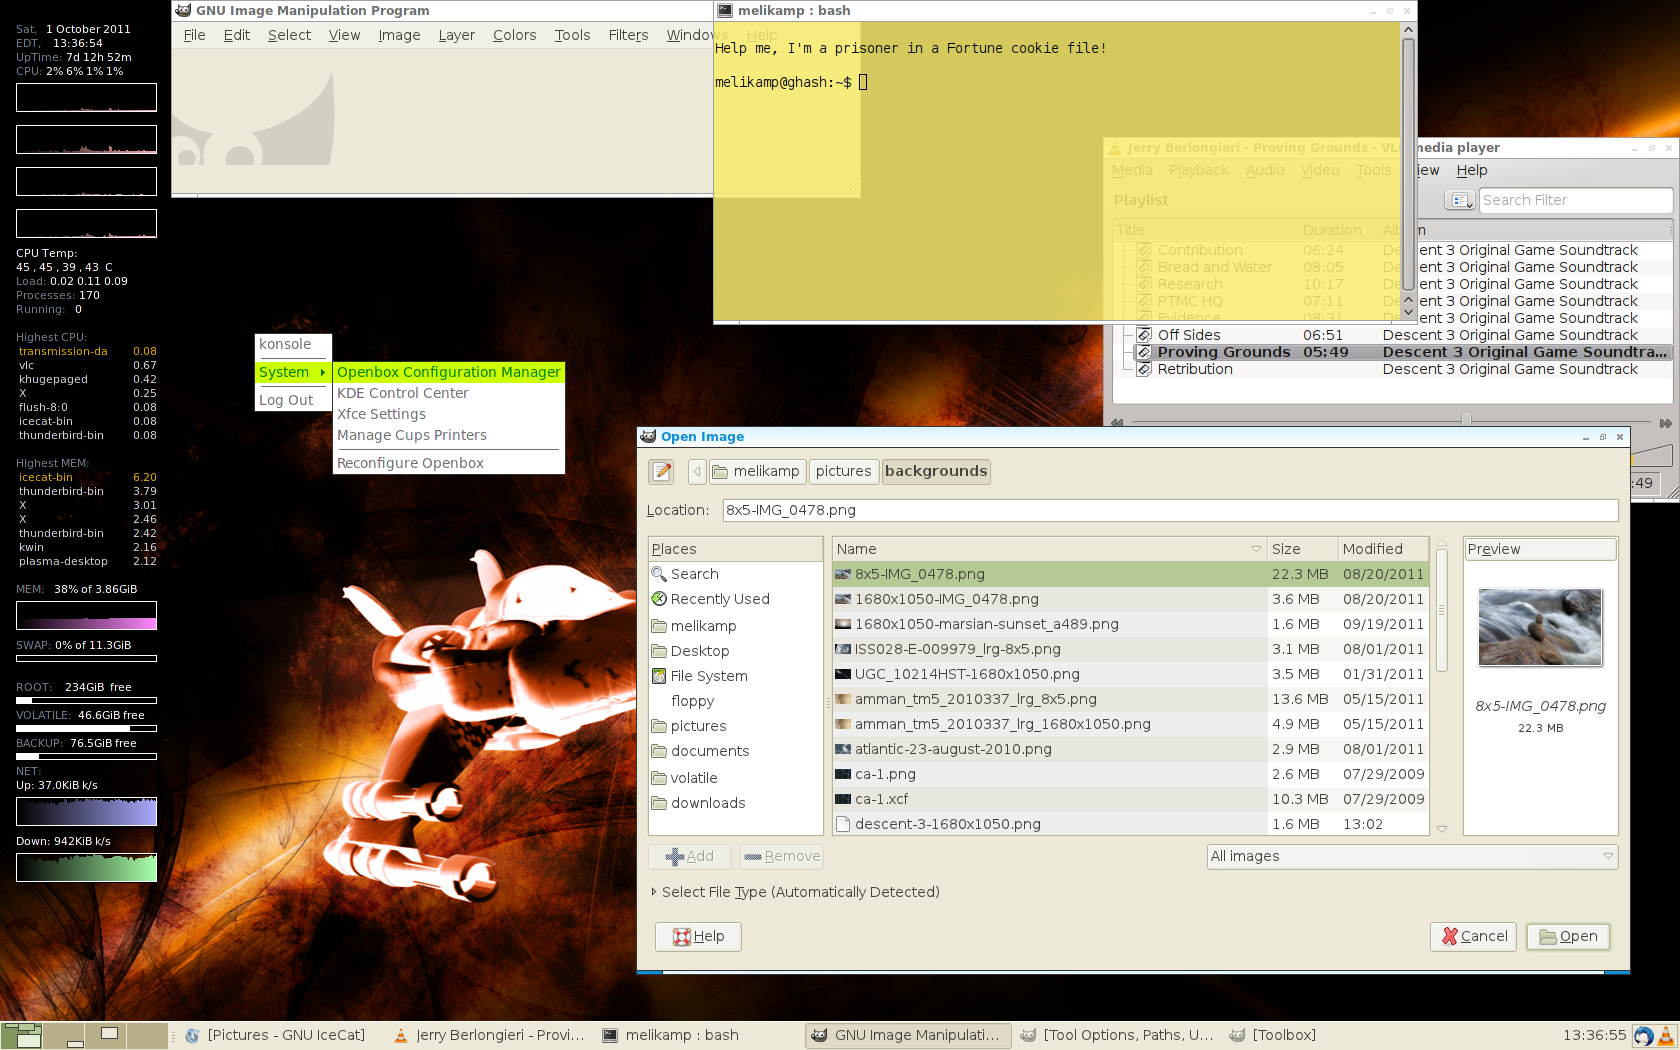Viewport: 1680px width, 1050px height.
Task: Open GIMP Select menu
Action: pos(289,35)
